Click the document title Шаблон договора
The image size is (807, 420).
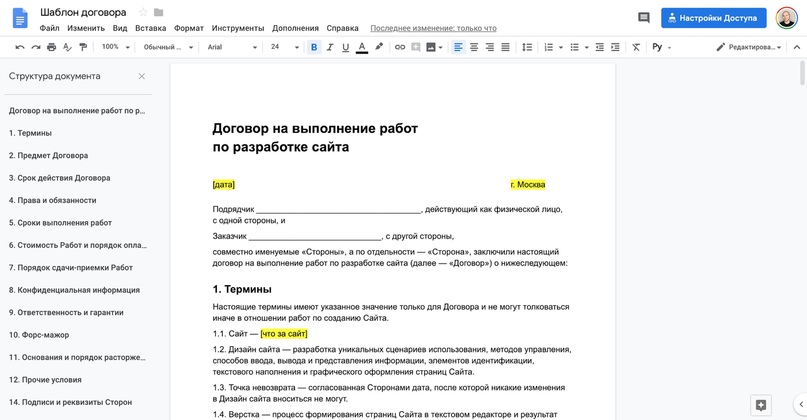pyautogui.click(x=83, y=12)
